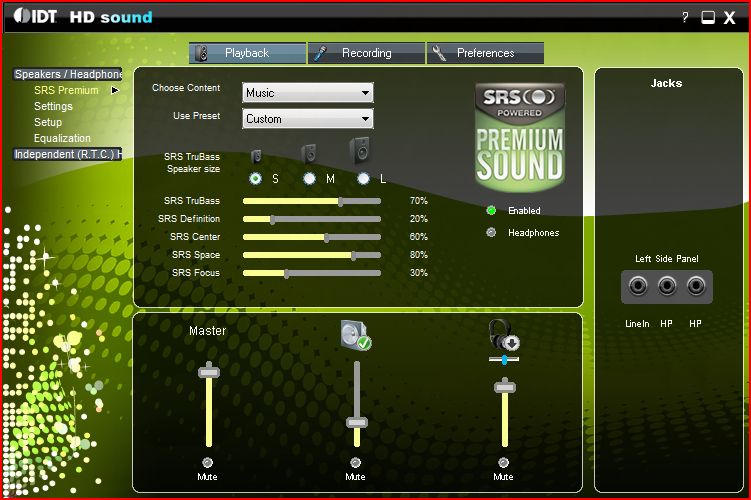Select medium TruBass speaker size M

coord(309,179)
